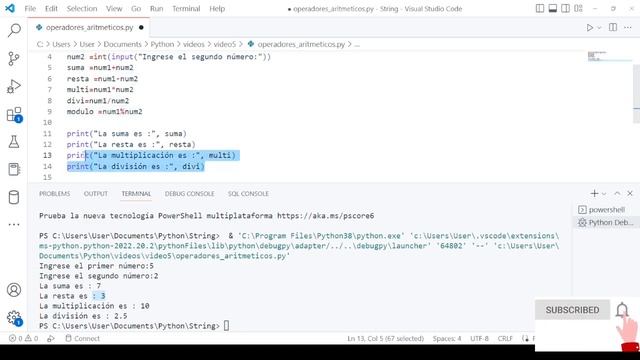Click the notification bell icon
Viewport: 640px width, 360px height.
pyautogui.click(x=622, y=310)
